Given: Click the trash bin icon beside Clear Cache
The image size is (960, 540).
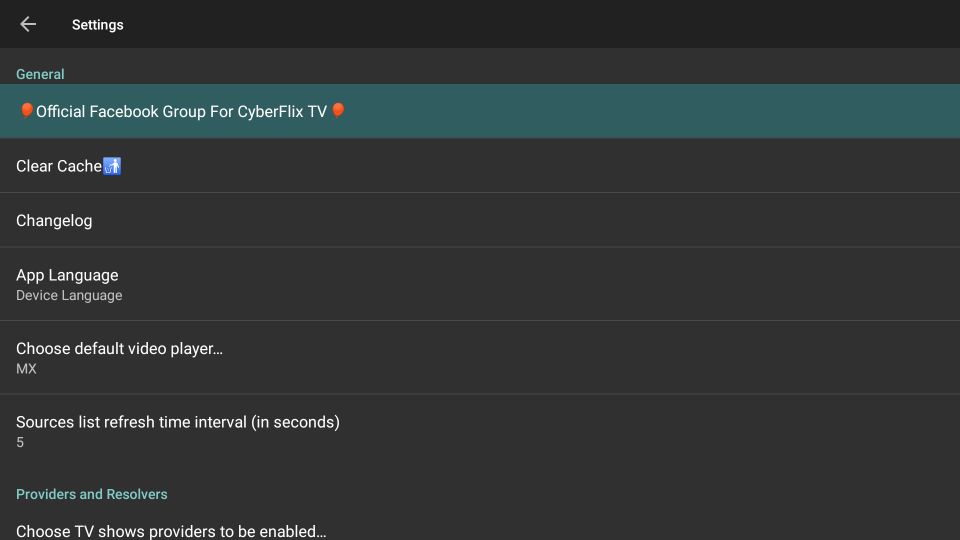Looking at the screenshot, I should pos(112,166).
